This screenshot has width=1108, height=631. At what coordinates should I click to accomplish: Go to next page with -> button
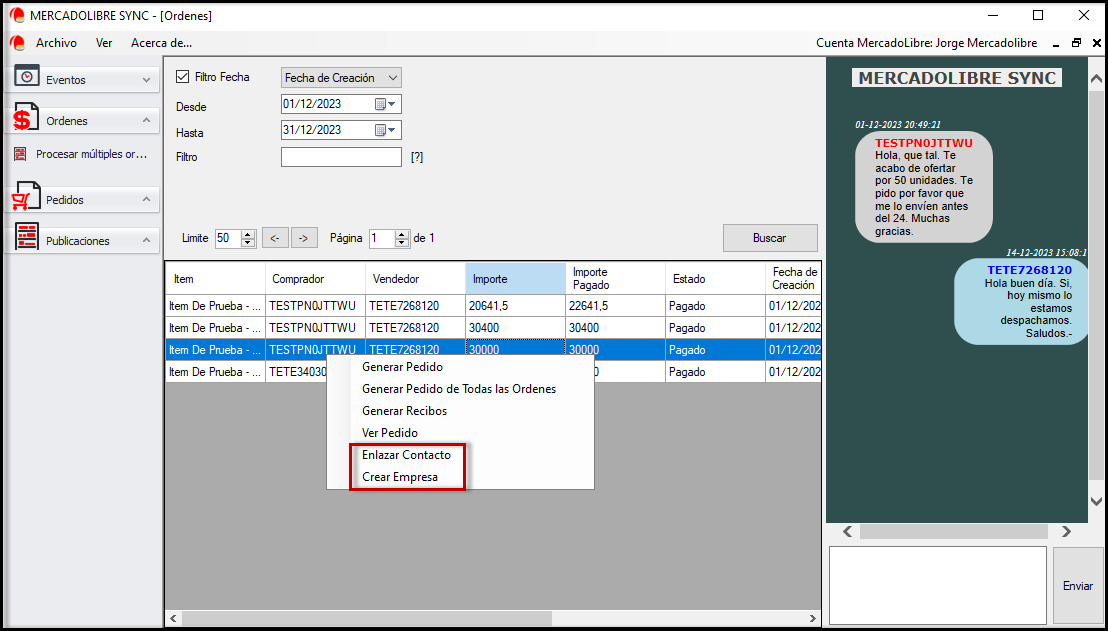click(x=304, y=238)
